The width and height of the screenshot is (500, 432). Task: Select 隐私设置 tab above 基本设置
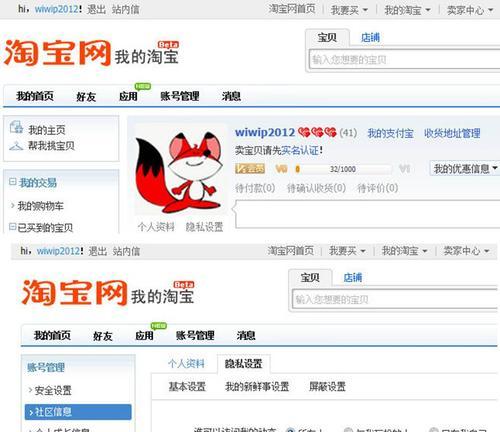click(244, 363)
